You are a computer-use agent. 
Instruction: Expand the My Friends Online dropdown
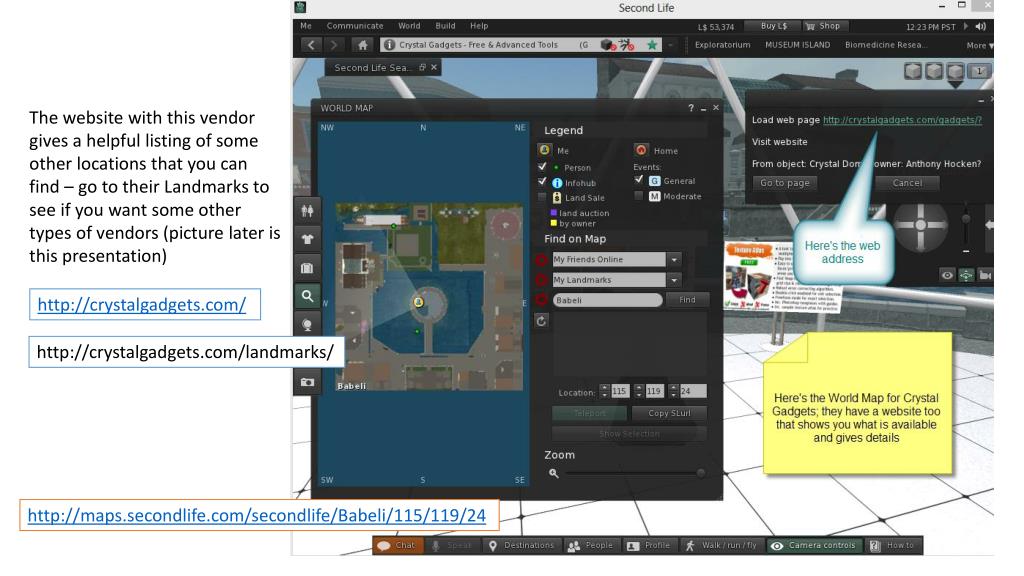click(x=674, y=258)
